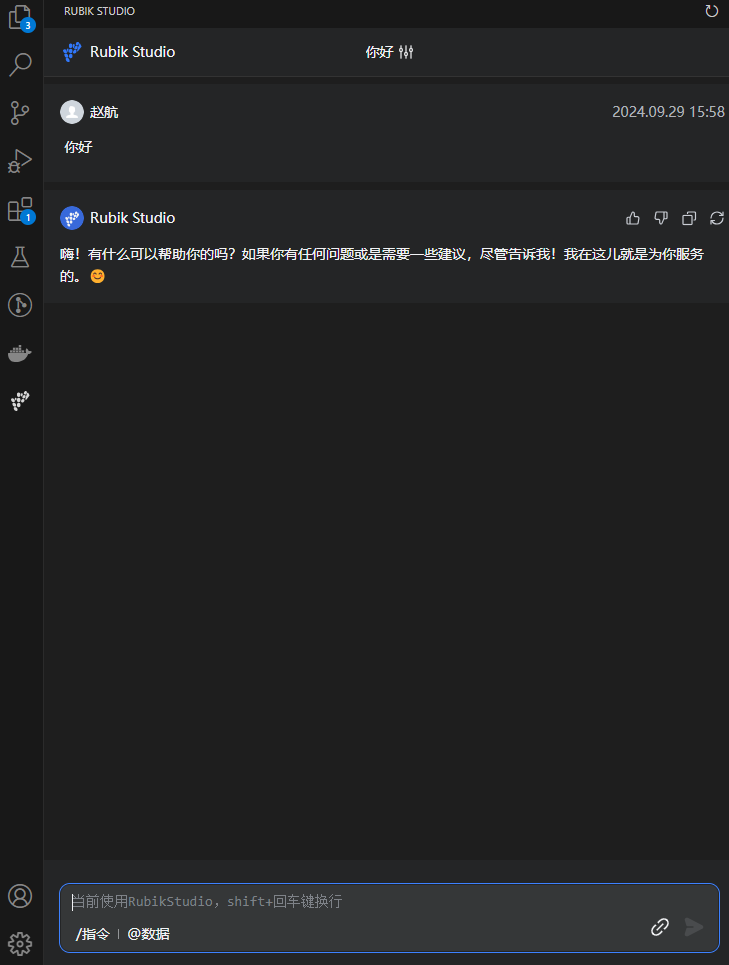Click the Rubik Studio reply avatar
729x965 pixels.
click(x=72, y=218)
